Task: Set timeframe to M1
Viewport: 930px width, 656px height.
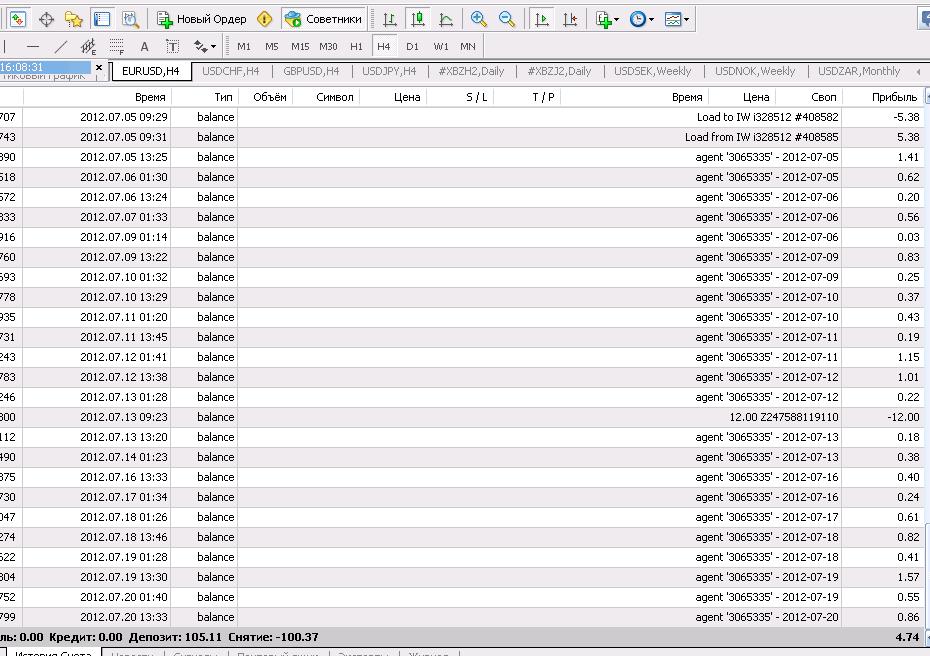Action: 244,46
